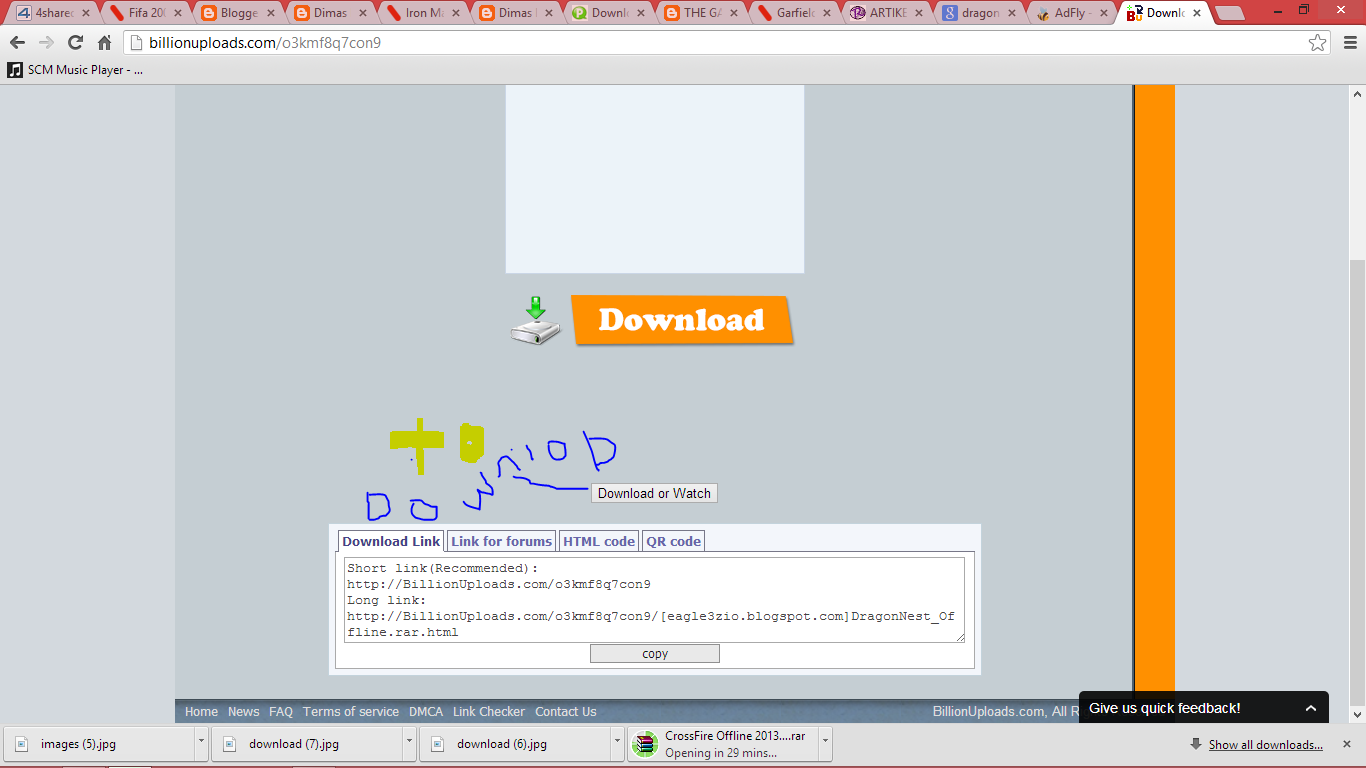Click the copy button
This screenshot has width=1366, height=768.
tap(655, 654)
